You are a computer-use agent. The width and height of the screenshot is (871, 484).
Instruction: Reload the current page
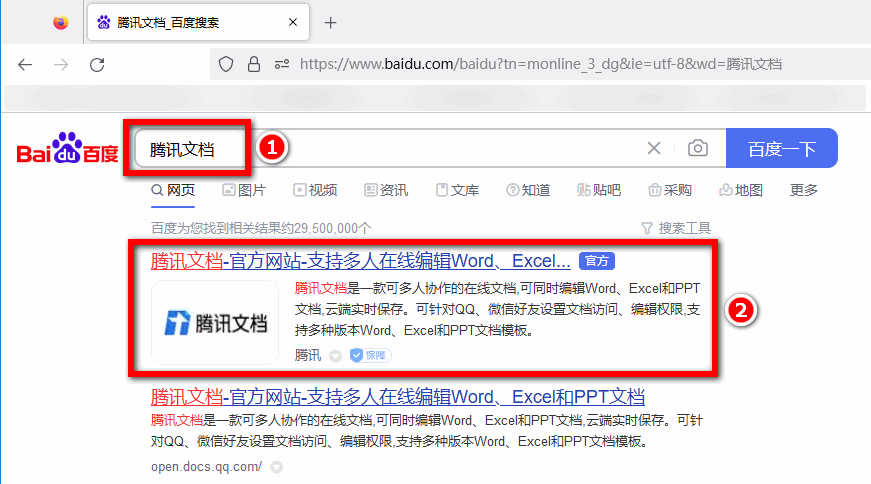97,64
